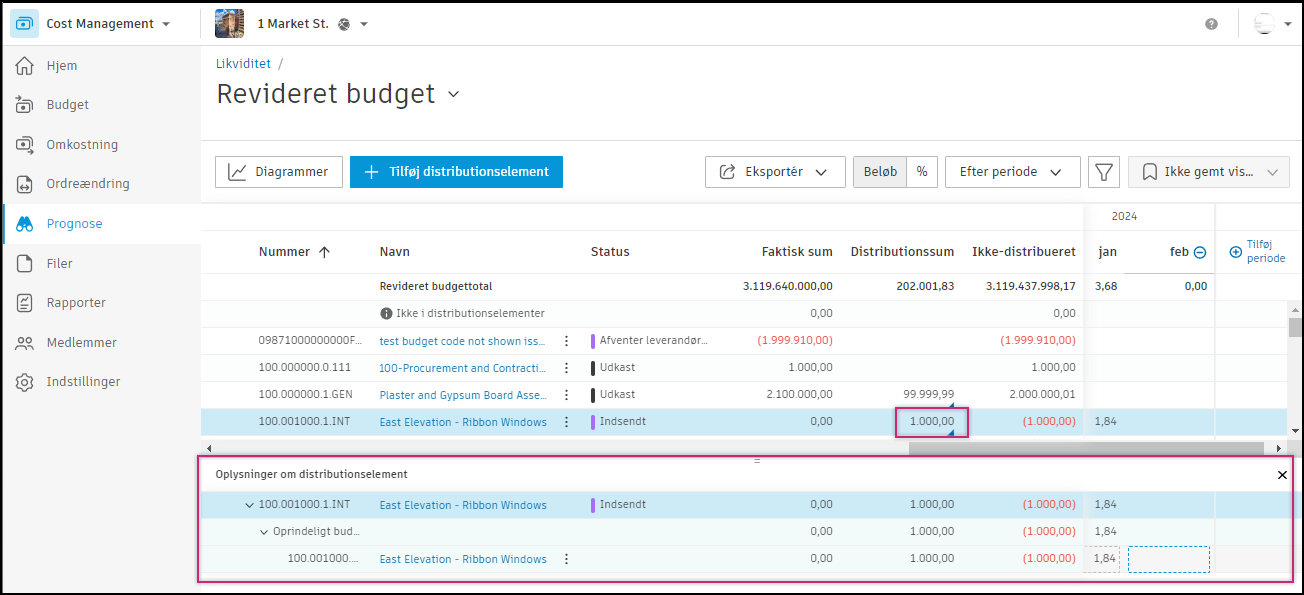Click the 1 Market St. project thumbnail
This screenshot has width=1304, height=595.
pos(230,24)
